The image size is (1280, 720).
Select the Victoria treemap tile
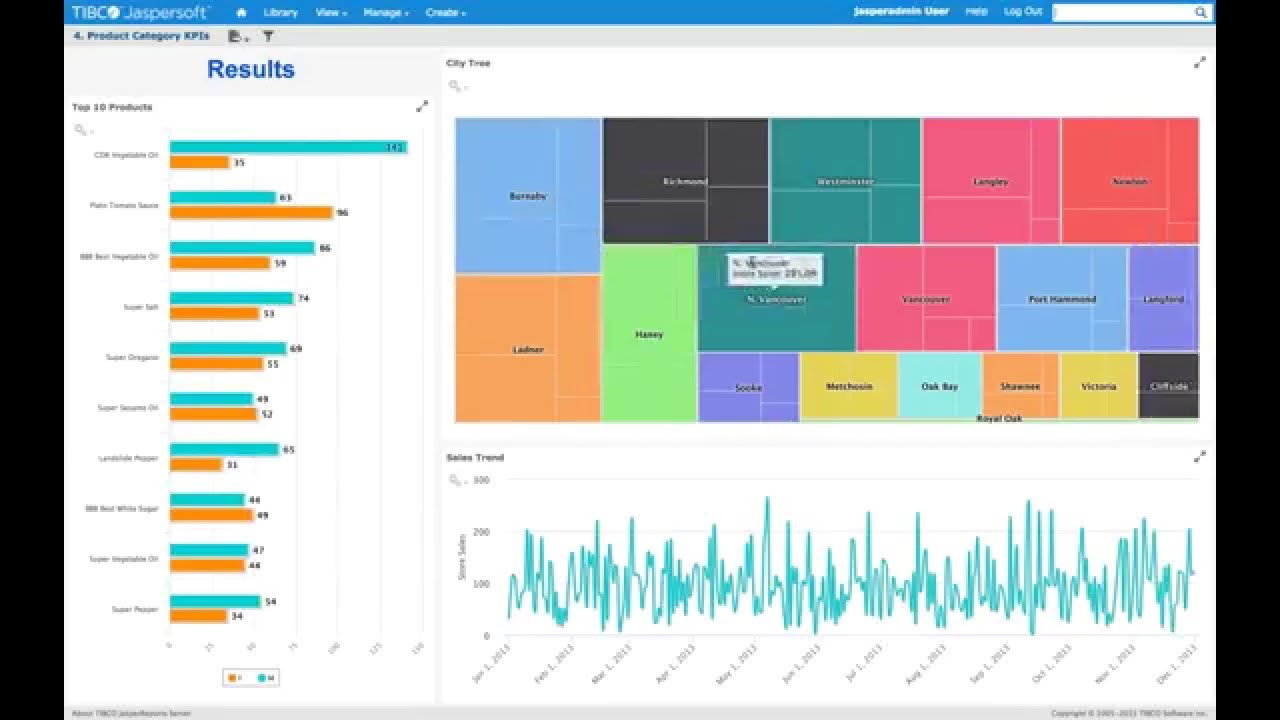tap(1099, 386)
